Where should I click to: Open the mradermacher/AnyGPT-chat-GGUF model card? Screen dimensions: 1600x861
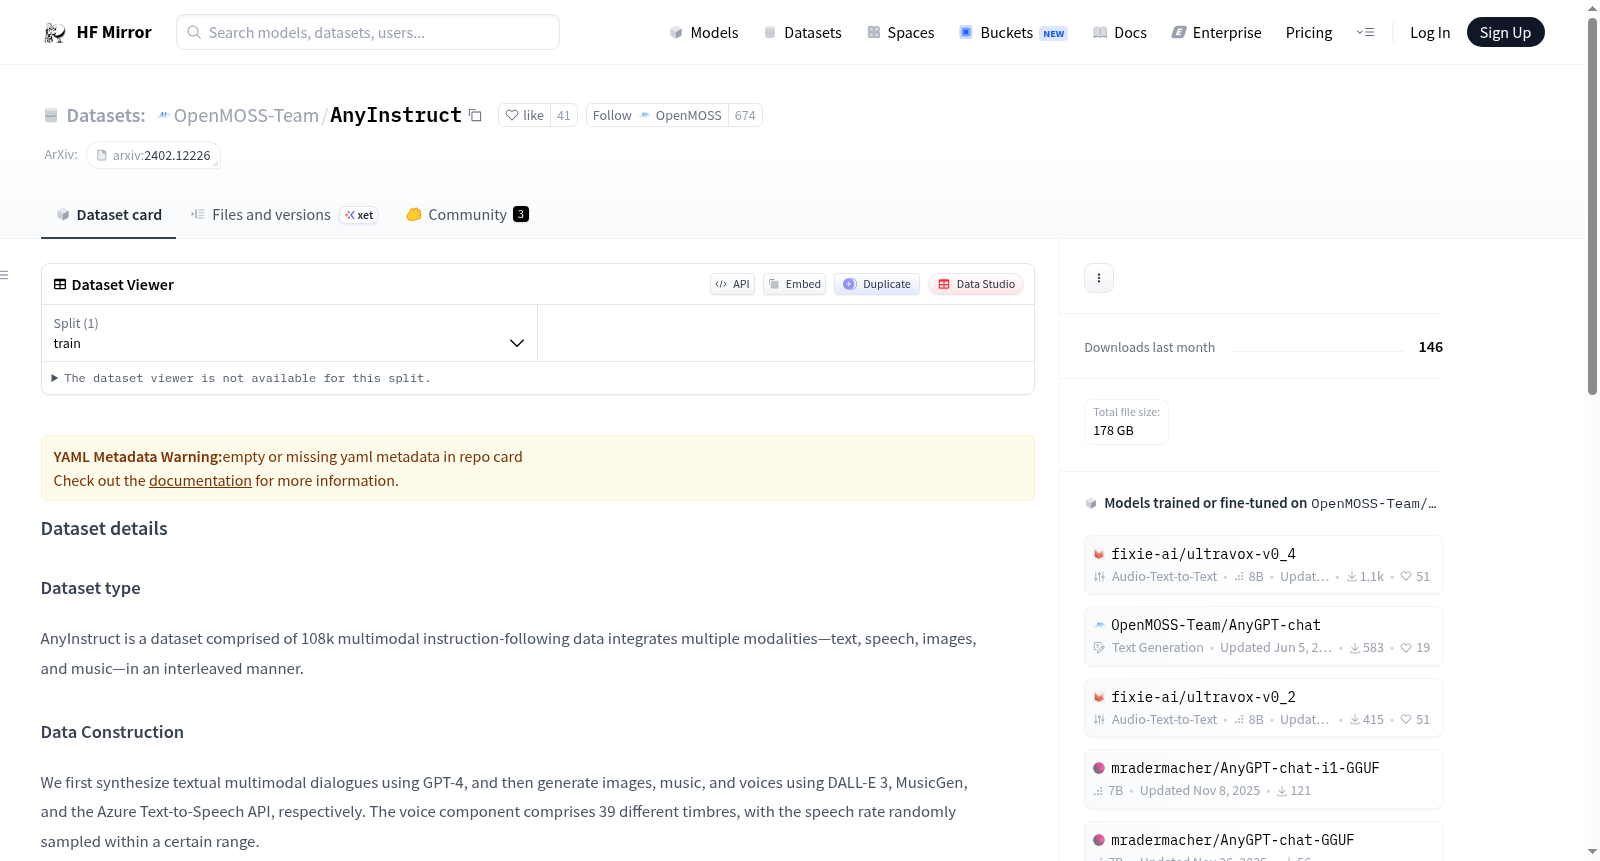(1263, 842)
